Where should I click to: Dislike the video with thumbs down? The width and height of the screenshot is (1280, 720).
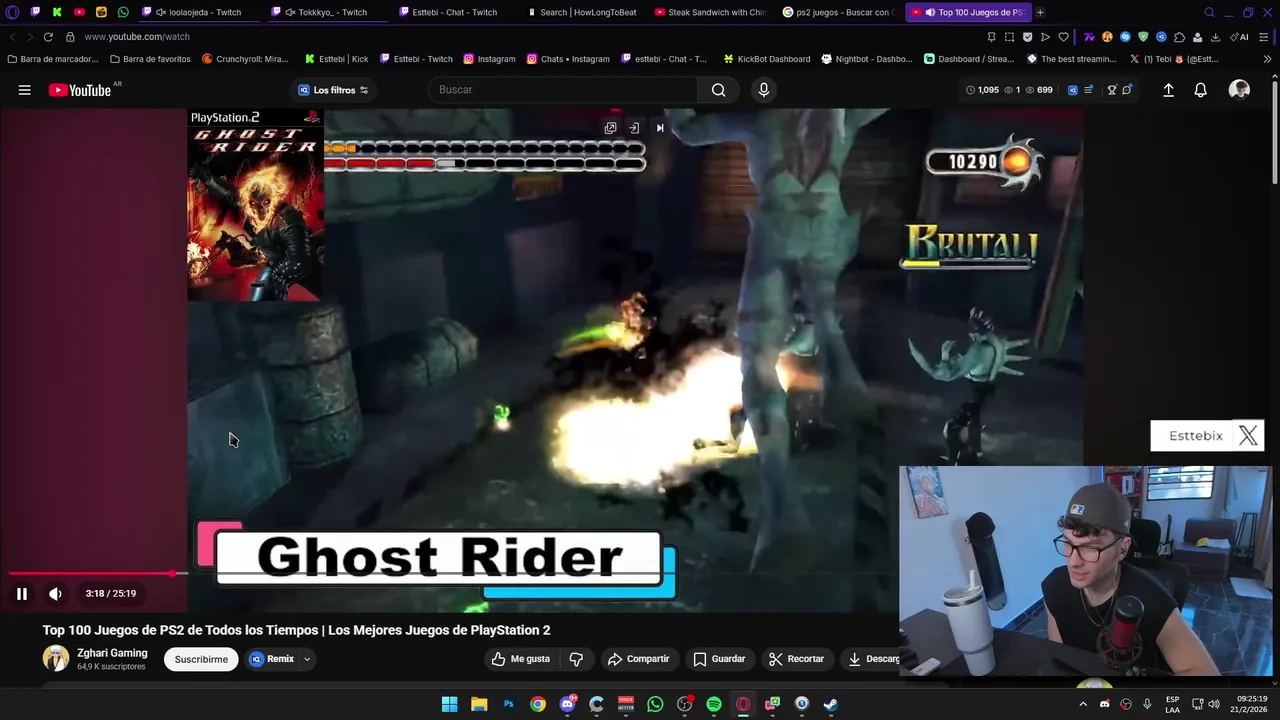click(576, 659)
